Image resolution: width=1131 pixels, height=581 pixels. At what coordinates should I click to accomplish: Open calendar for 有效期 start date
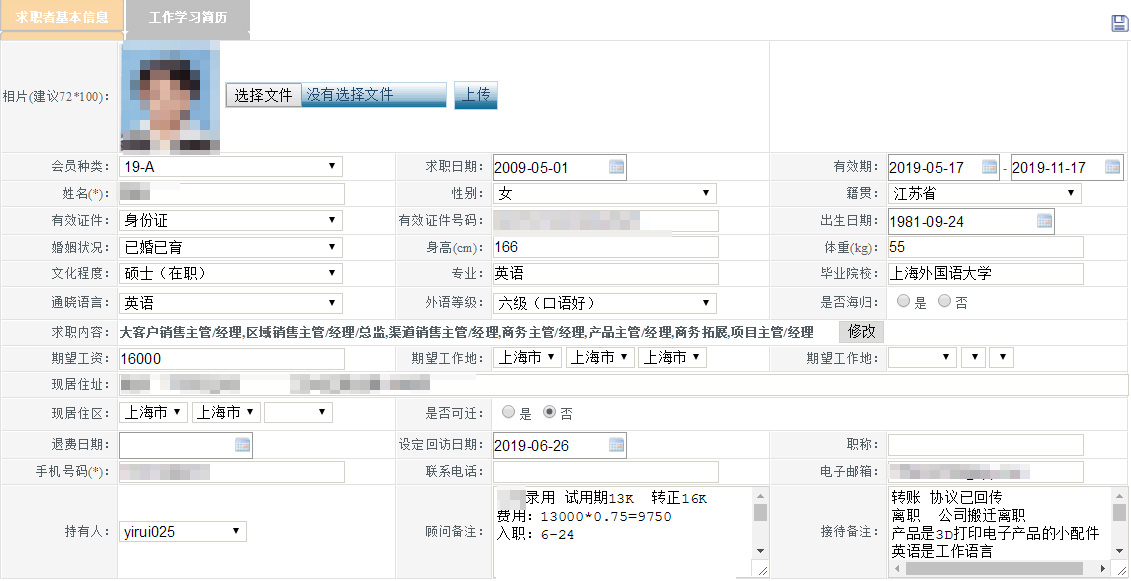[990, 167]
